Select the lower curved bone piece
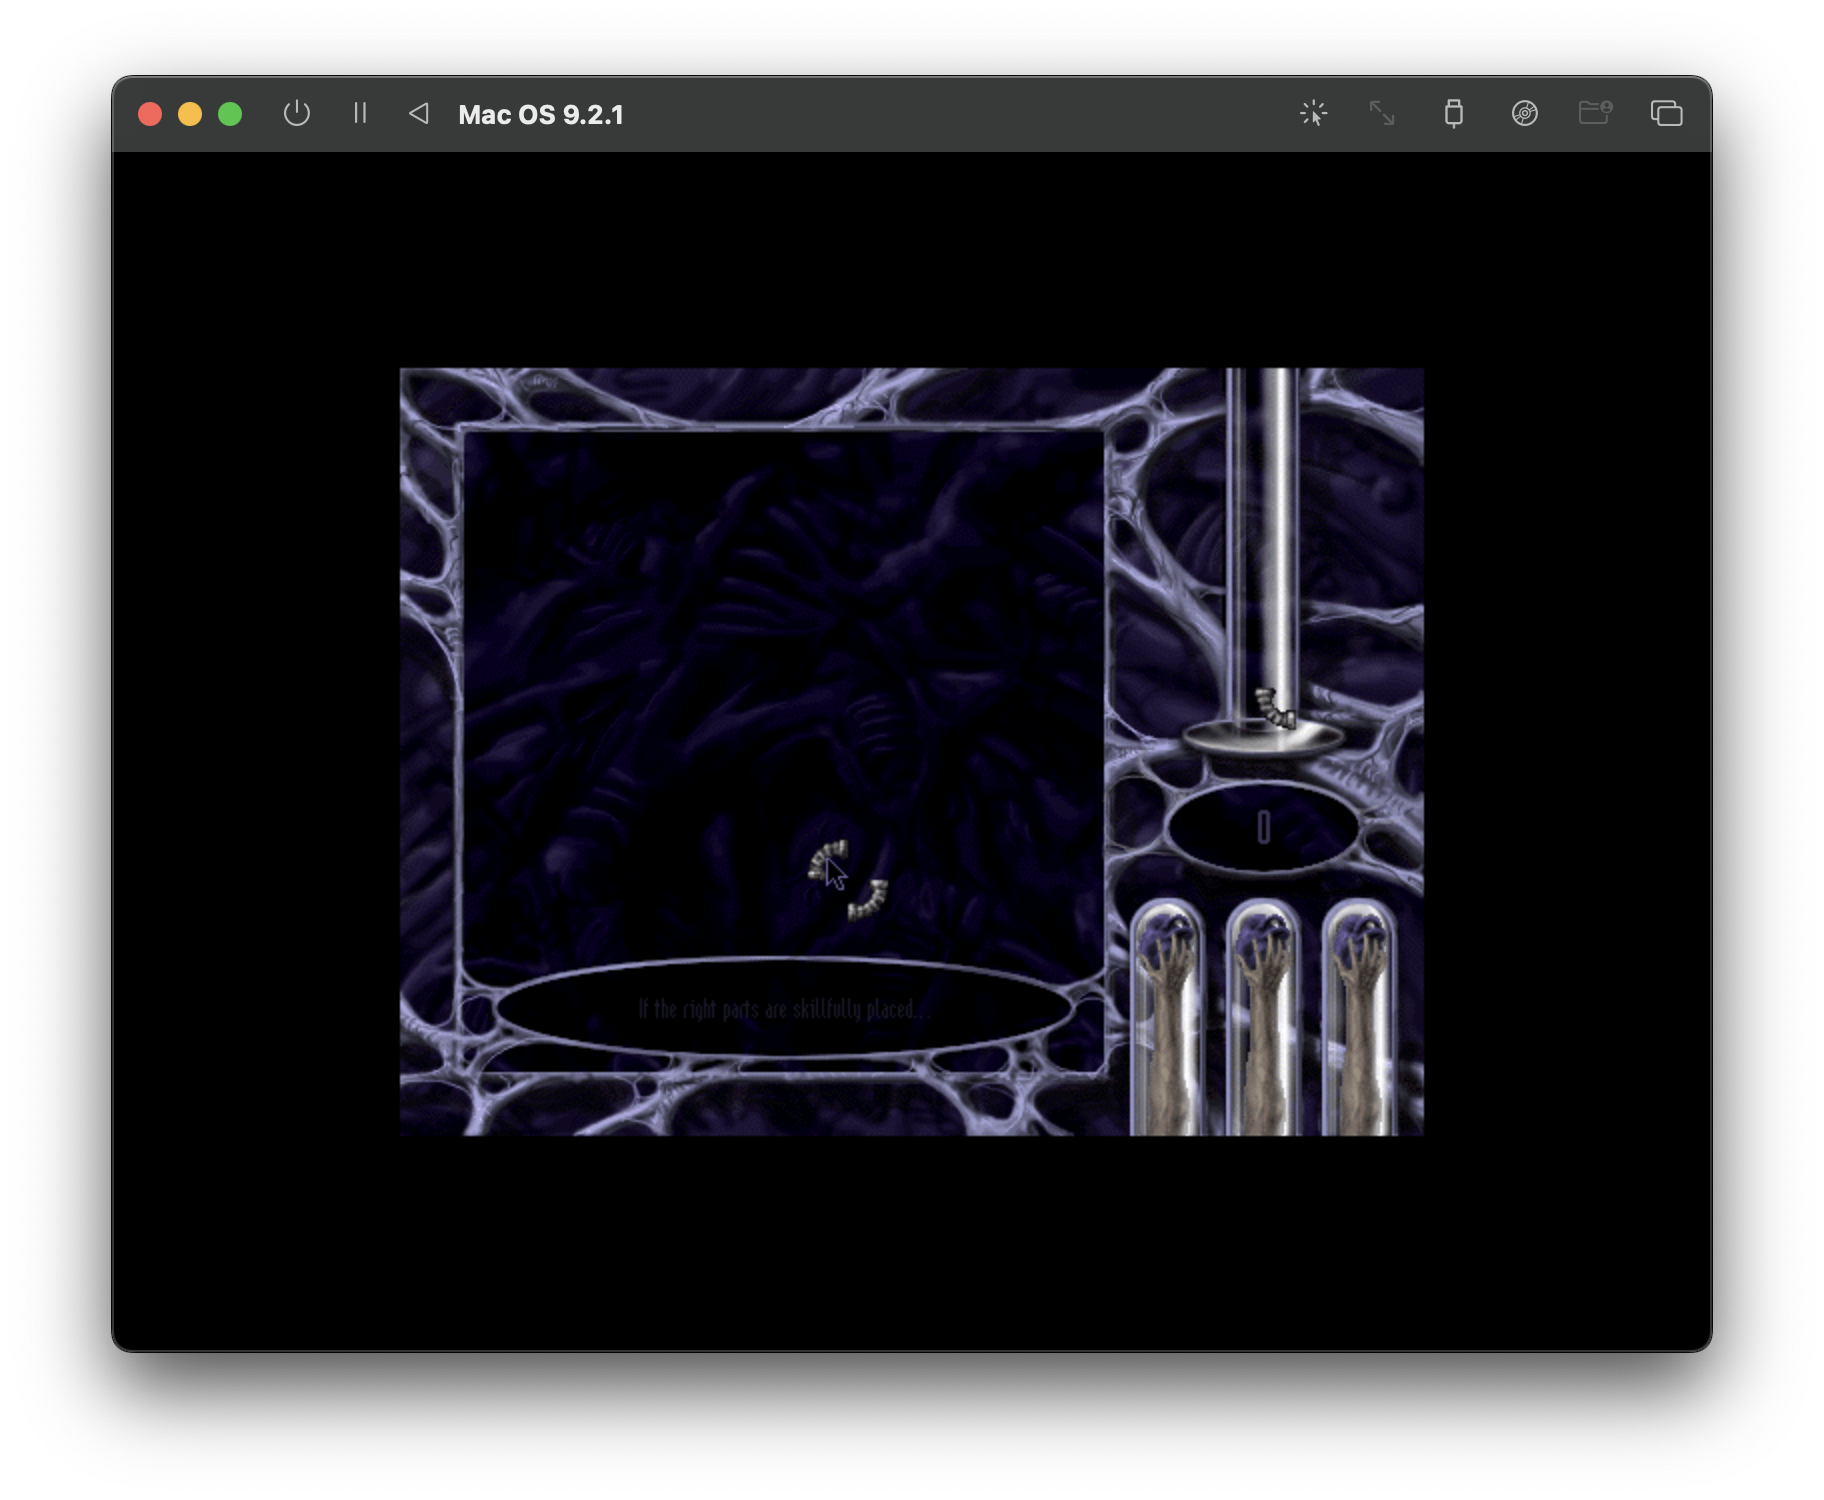Viewport: 1824px width, 1500px height. pyautogui.click(x=867, y=899)
